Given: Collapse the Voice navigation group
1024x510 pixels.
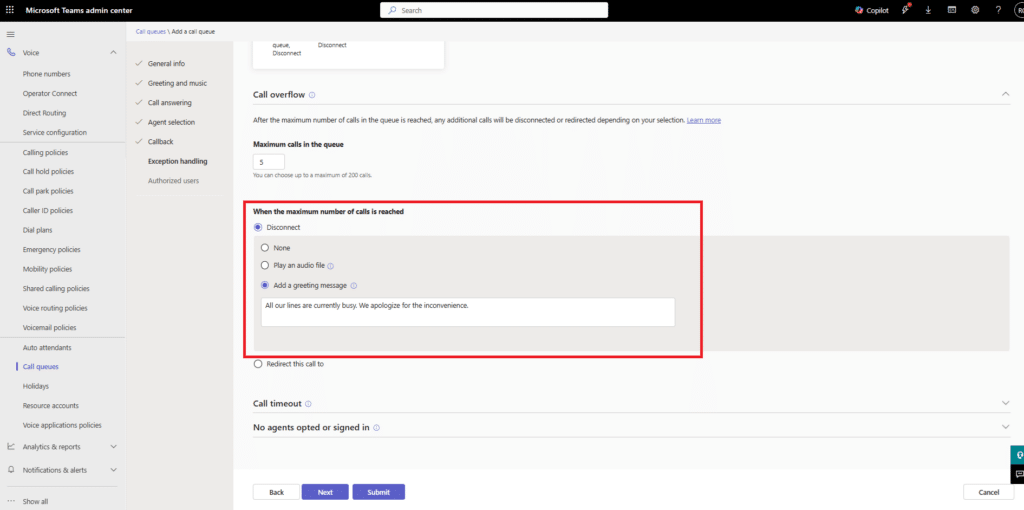Looking at the screenshot, I should coord(113,53).
